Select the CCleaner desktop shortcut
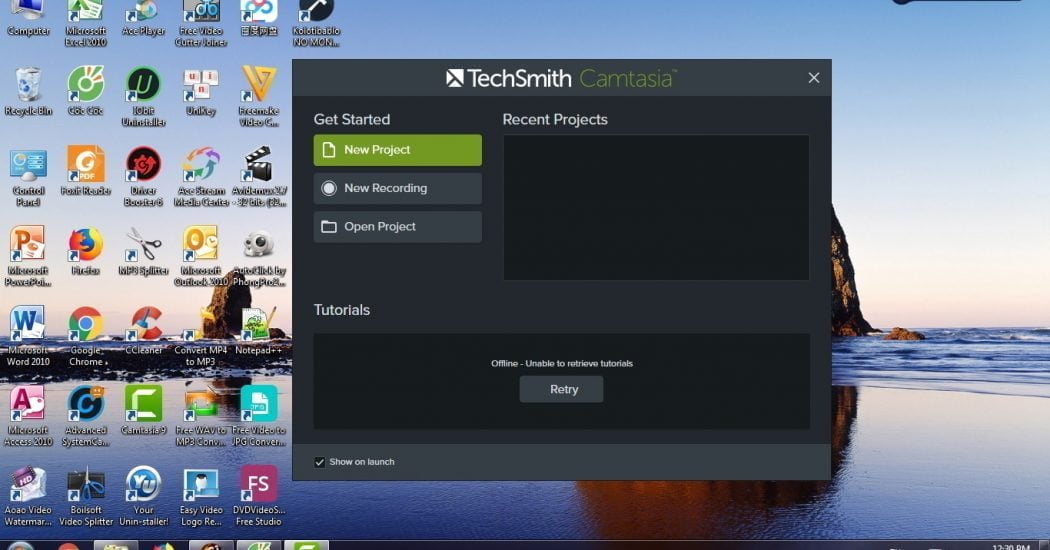The width and height of the screenshot is (1050, 550). (143, 330)
